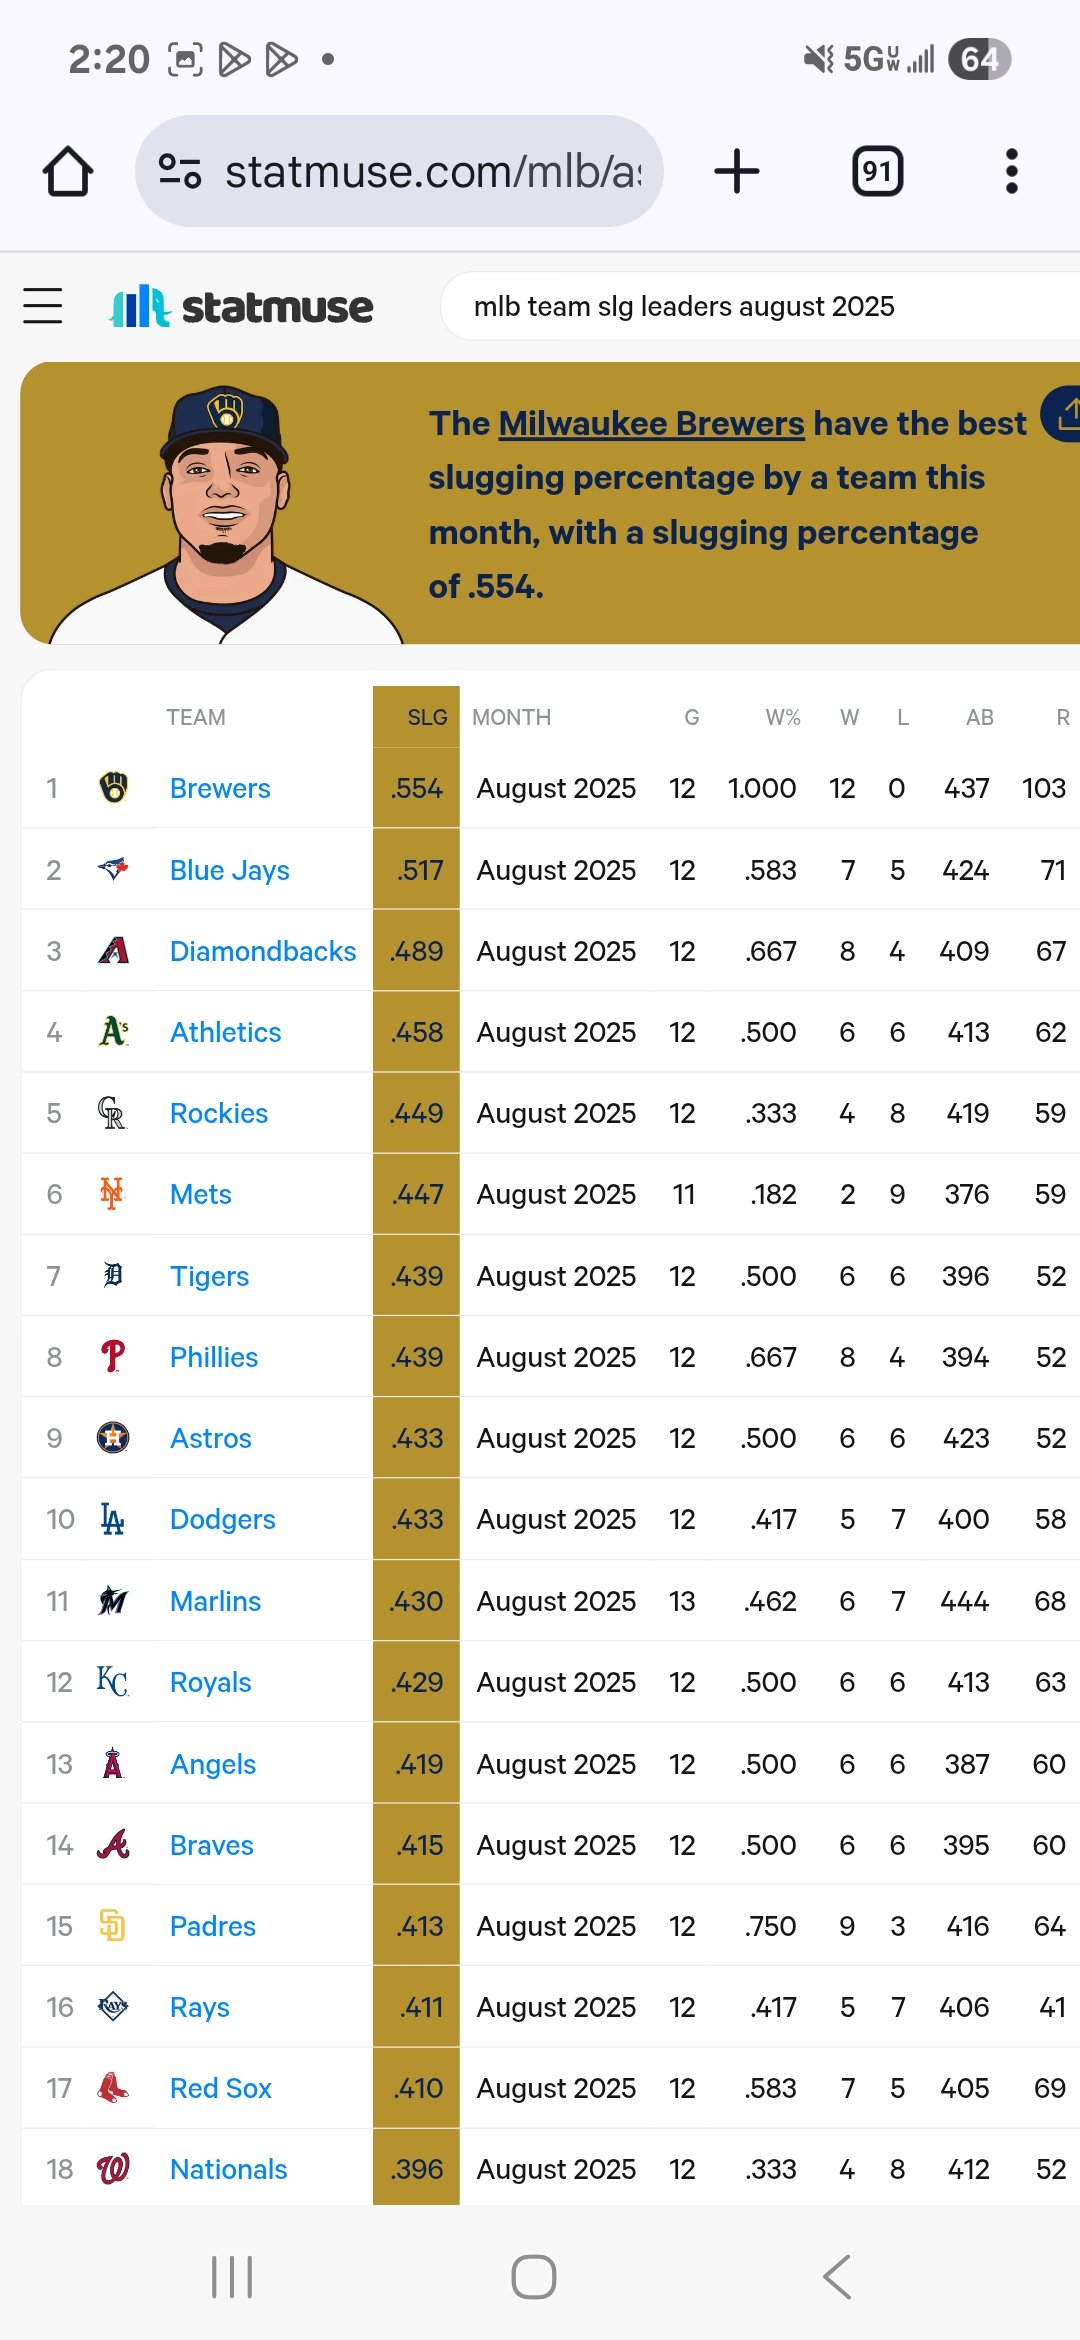Sort table by SLG column header
This screenshot has height=2340, width=1080.
click(x=427, y=717)
